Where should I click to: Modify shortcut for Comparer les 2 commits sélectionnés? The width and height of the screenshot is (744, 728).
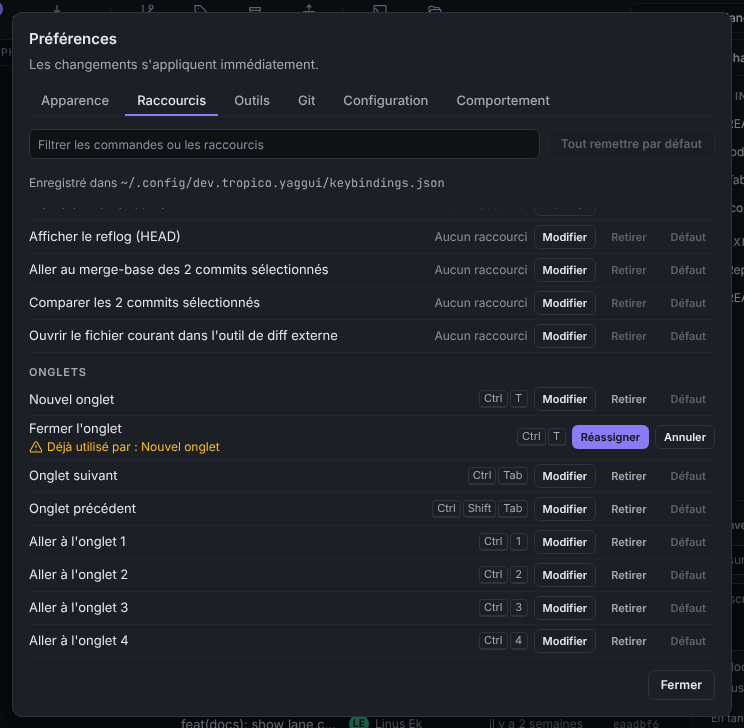565,303
